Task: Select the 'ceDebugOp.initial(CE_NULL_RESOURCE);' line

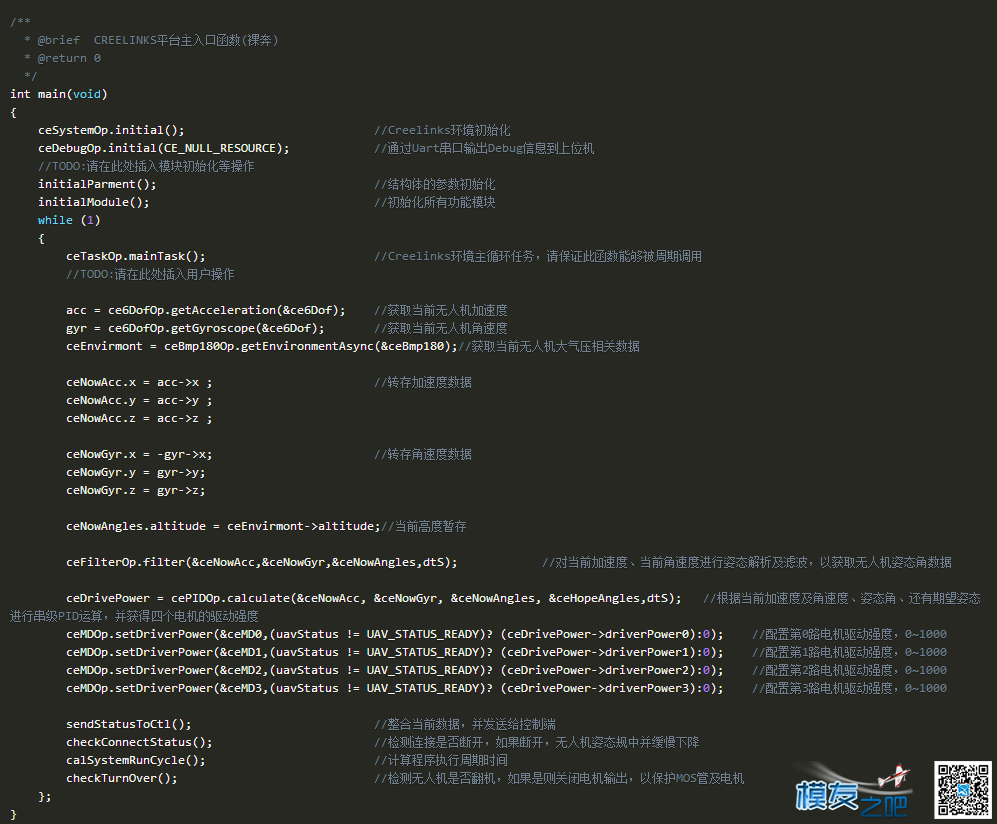Action: [x=163, y=148]
